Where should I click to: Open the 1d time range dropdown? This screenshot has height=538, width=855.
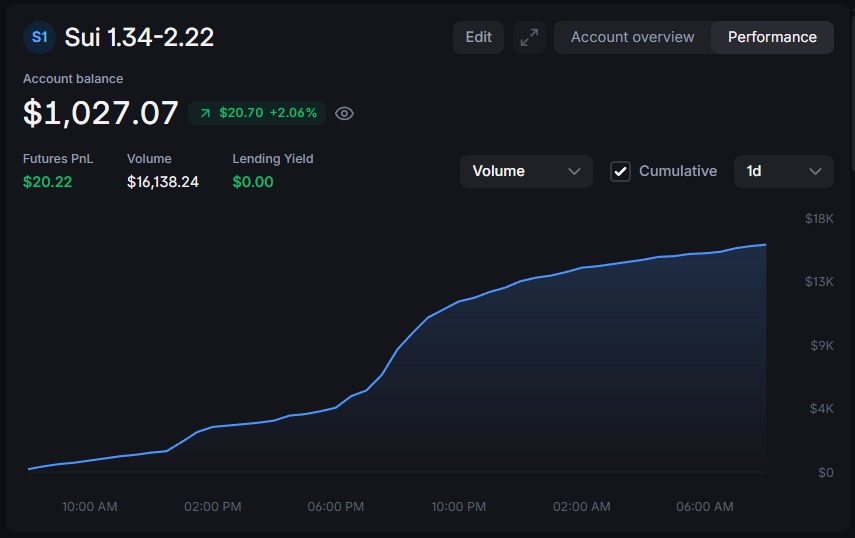pyautogui.click(x=784, y=171)
